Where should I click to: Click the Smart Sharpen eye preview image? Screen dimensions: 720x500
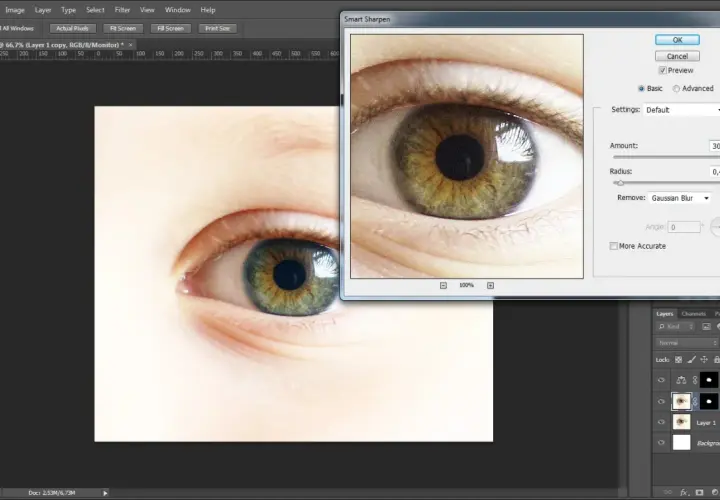(467, 156)
